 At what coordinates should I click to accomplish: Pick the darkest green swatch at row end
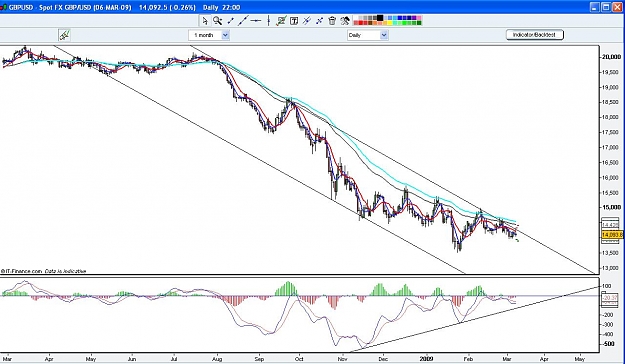click(x=419, y=23)
